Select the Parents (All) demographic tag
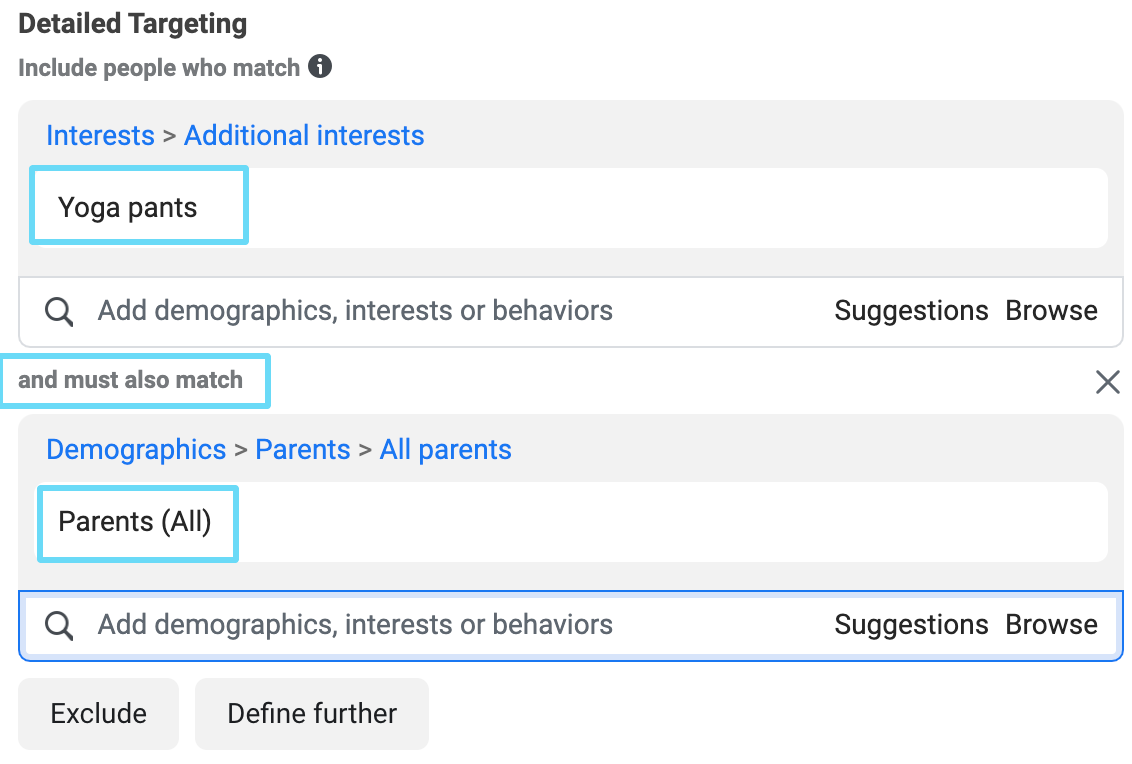This screenshot has width=1132, height=764. point(138,524)
